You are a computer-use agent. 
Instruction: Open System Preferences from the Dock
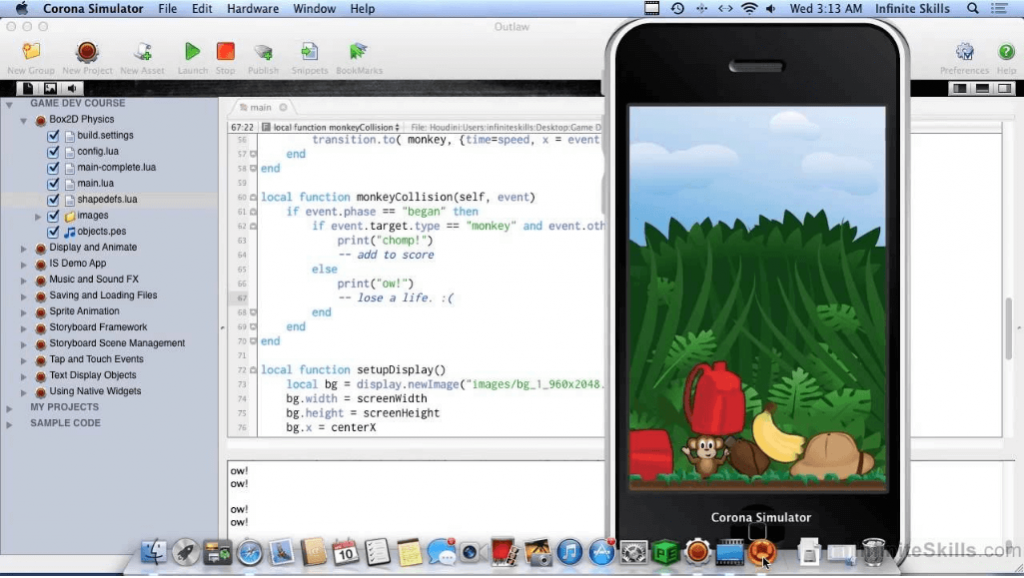point(633,553)
